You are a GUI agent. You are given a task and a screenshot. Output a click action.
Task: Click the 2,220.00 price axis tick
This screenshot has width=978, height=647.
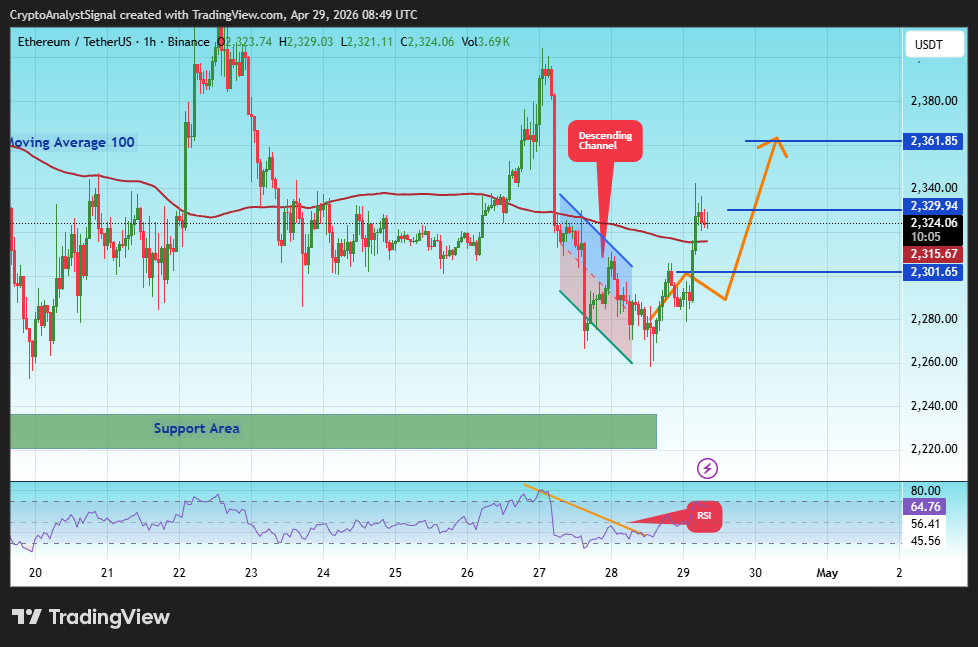[x=934, y=449]
